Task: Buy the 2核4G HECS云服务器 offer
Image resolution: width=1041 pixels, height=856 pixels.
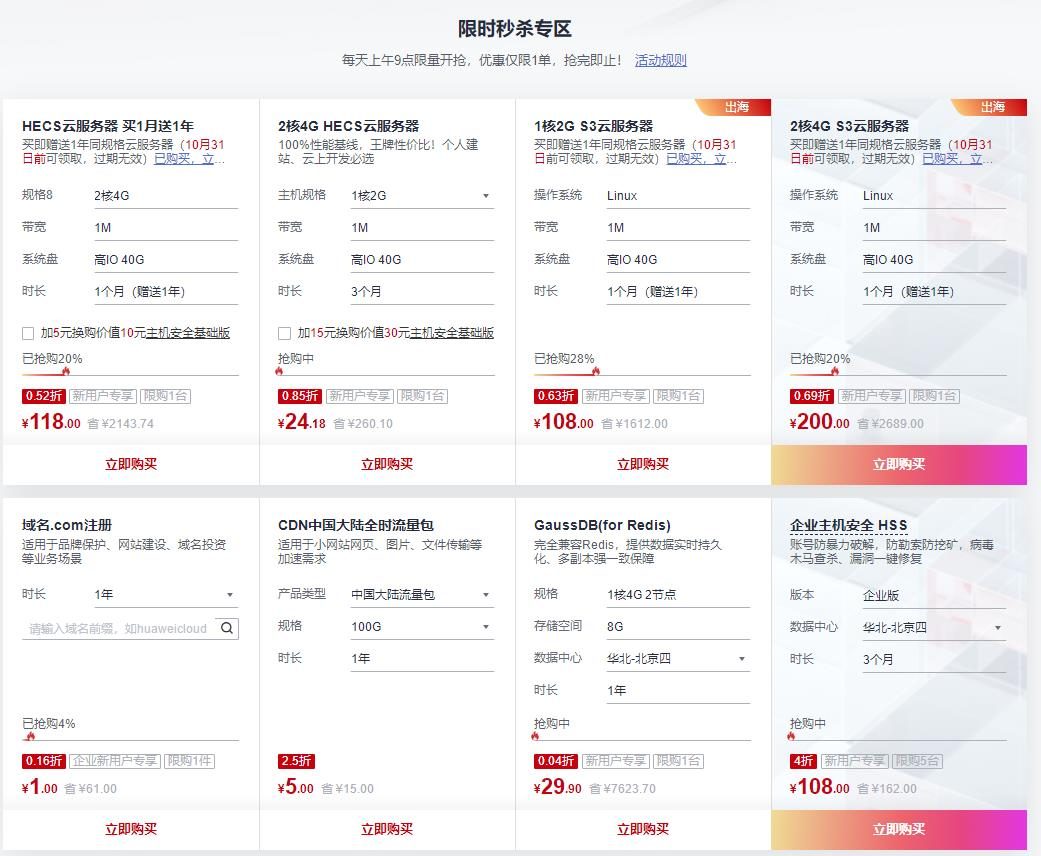Action: tap(387, 464)
